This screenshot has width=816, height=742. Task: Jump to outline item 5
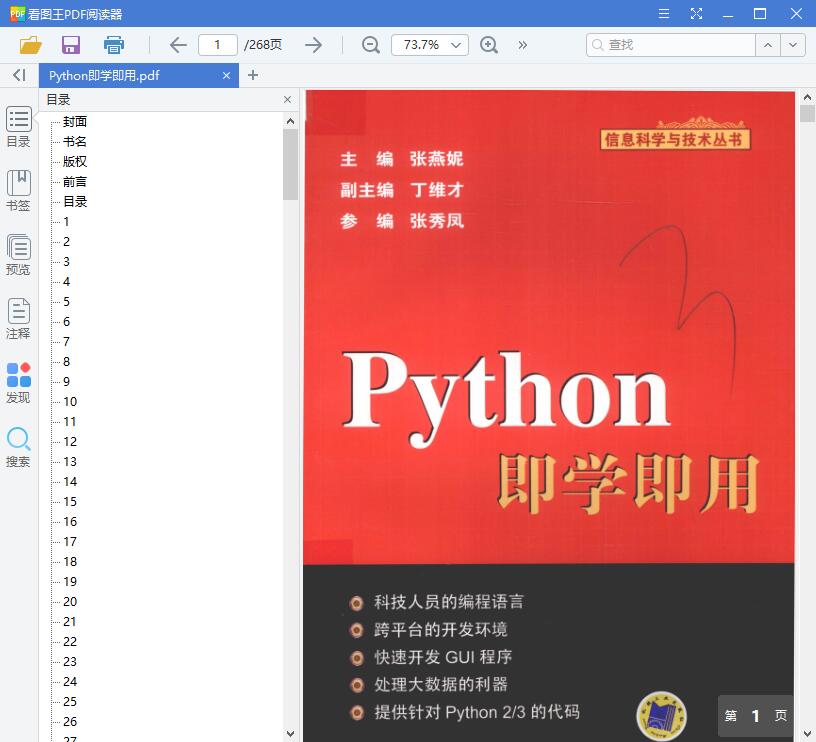[66, 302]
